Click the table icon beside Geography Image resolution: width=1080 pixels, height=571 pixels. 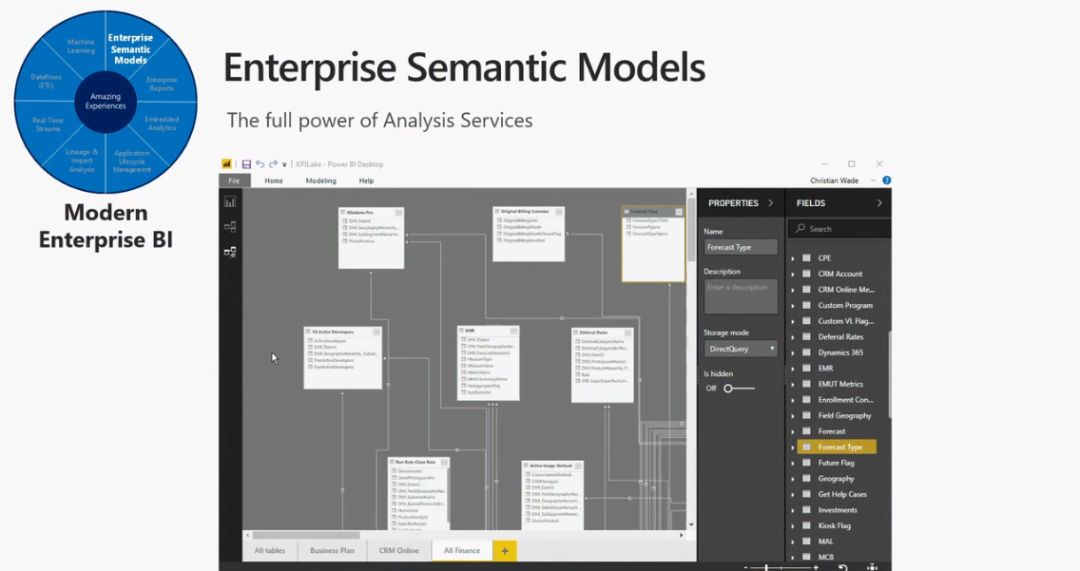coord(807,479)
